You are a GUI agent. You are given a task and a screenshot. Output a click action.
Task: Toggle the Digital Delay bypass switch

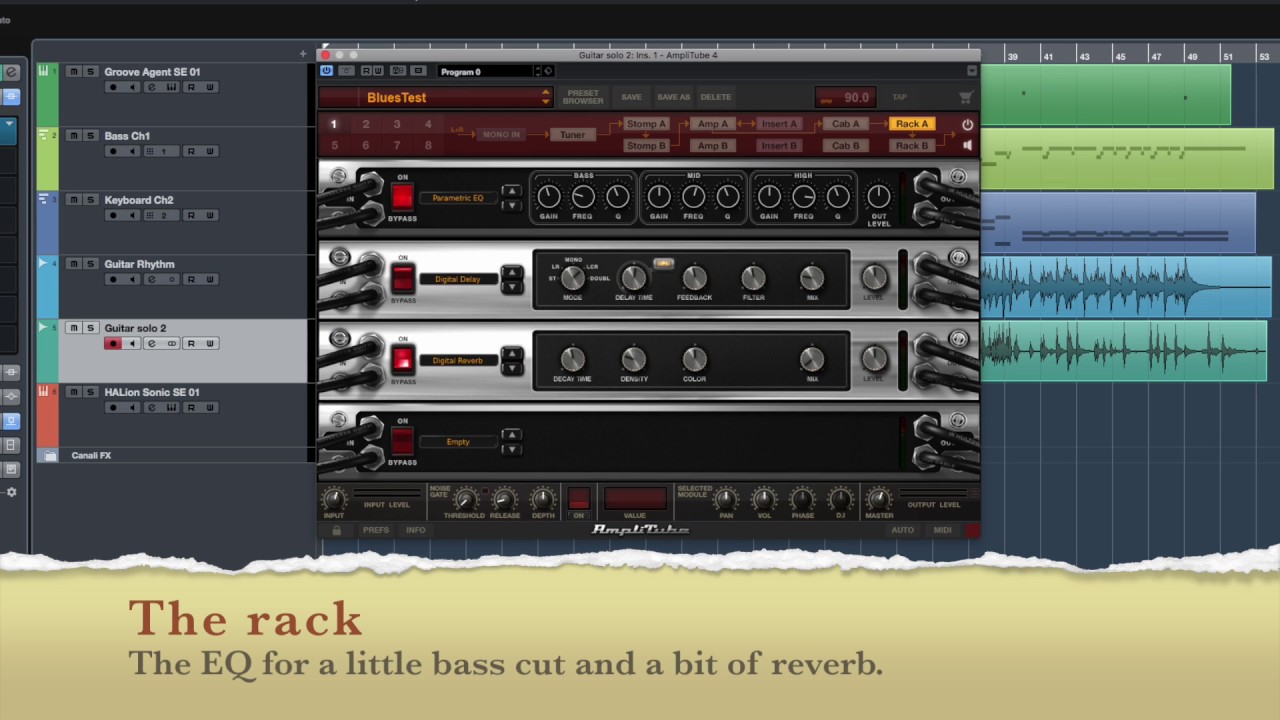click(x=402, y=278)
